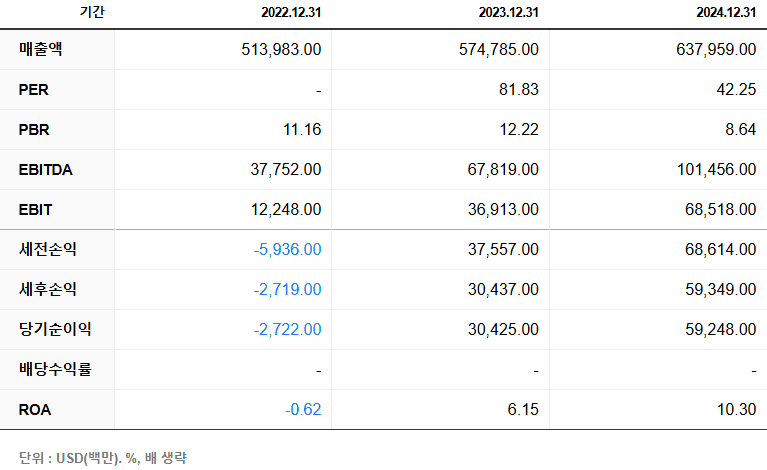
Task: Click the PBR value 11.16
Action: click(x=302, y=130)
